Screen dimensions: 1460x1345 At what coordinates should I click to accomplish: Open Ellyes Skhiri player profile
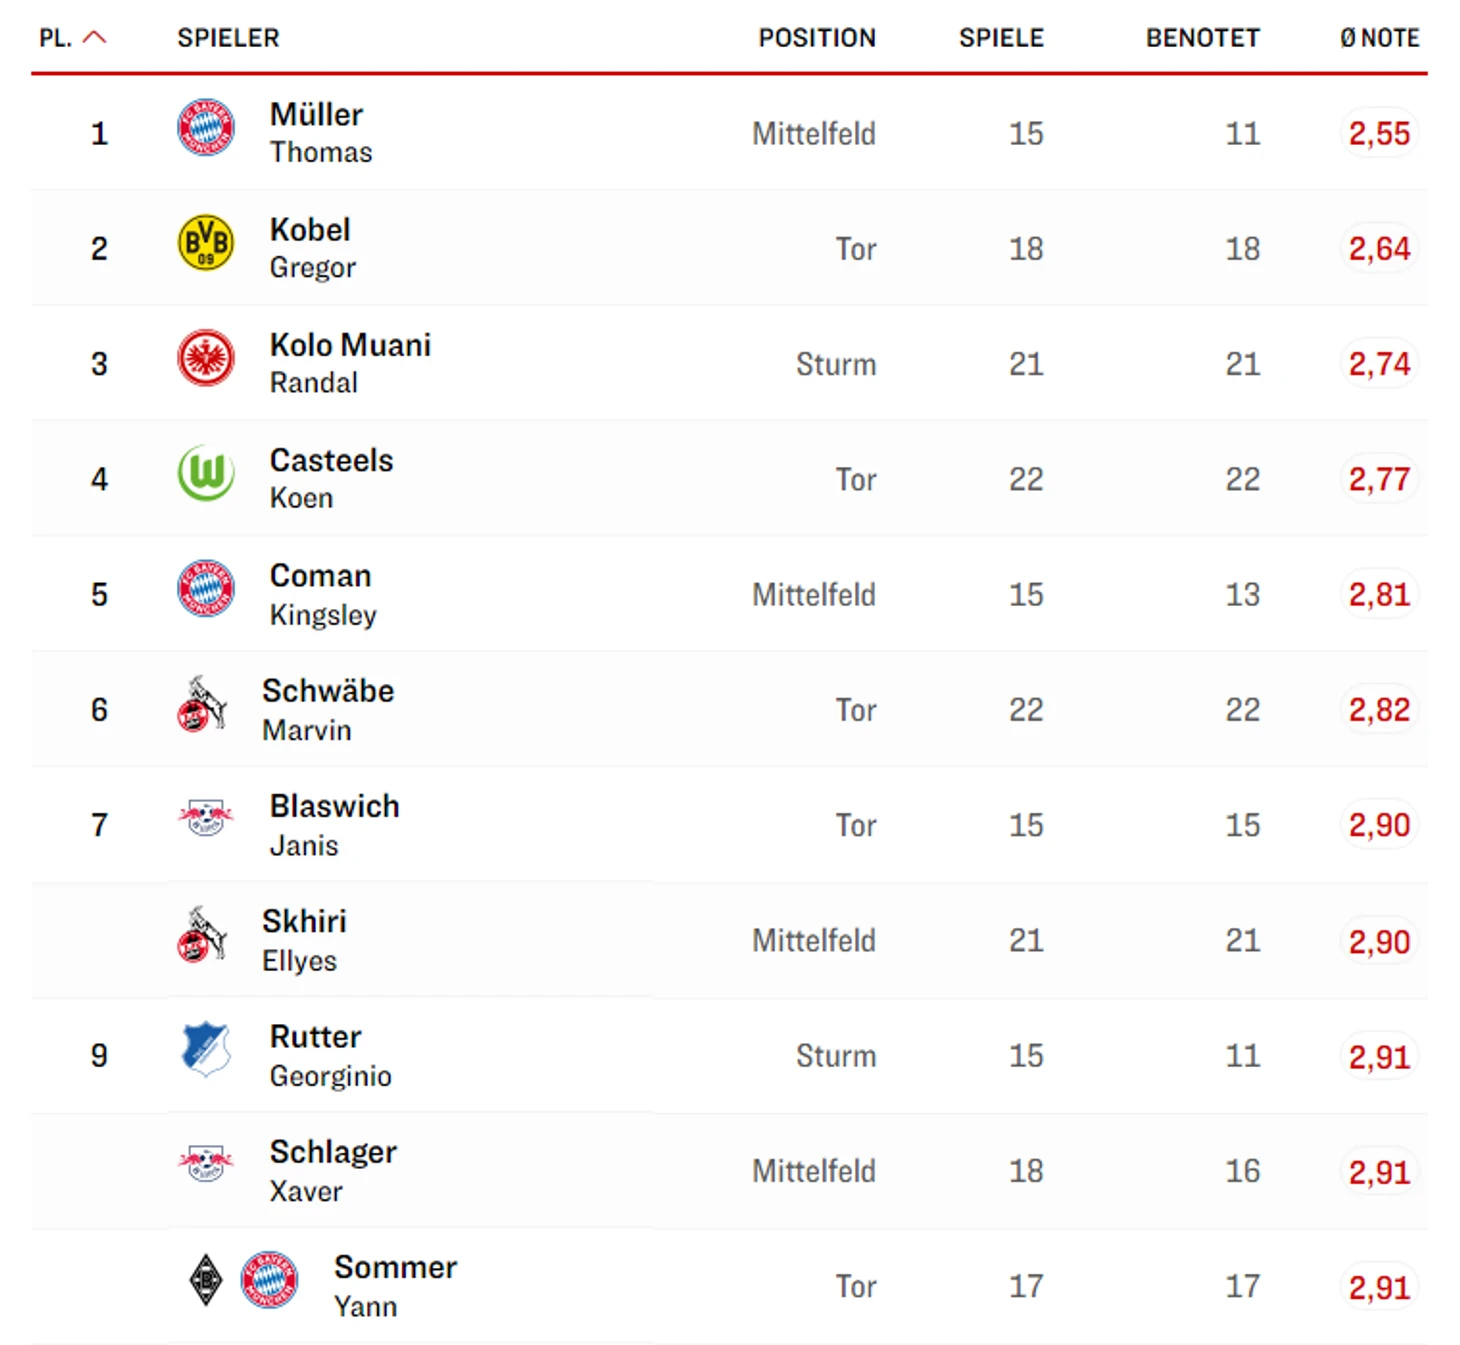pyautogui.click(x=304, y=940)
